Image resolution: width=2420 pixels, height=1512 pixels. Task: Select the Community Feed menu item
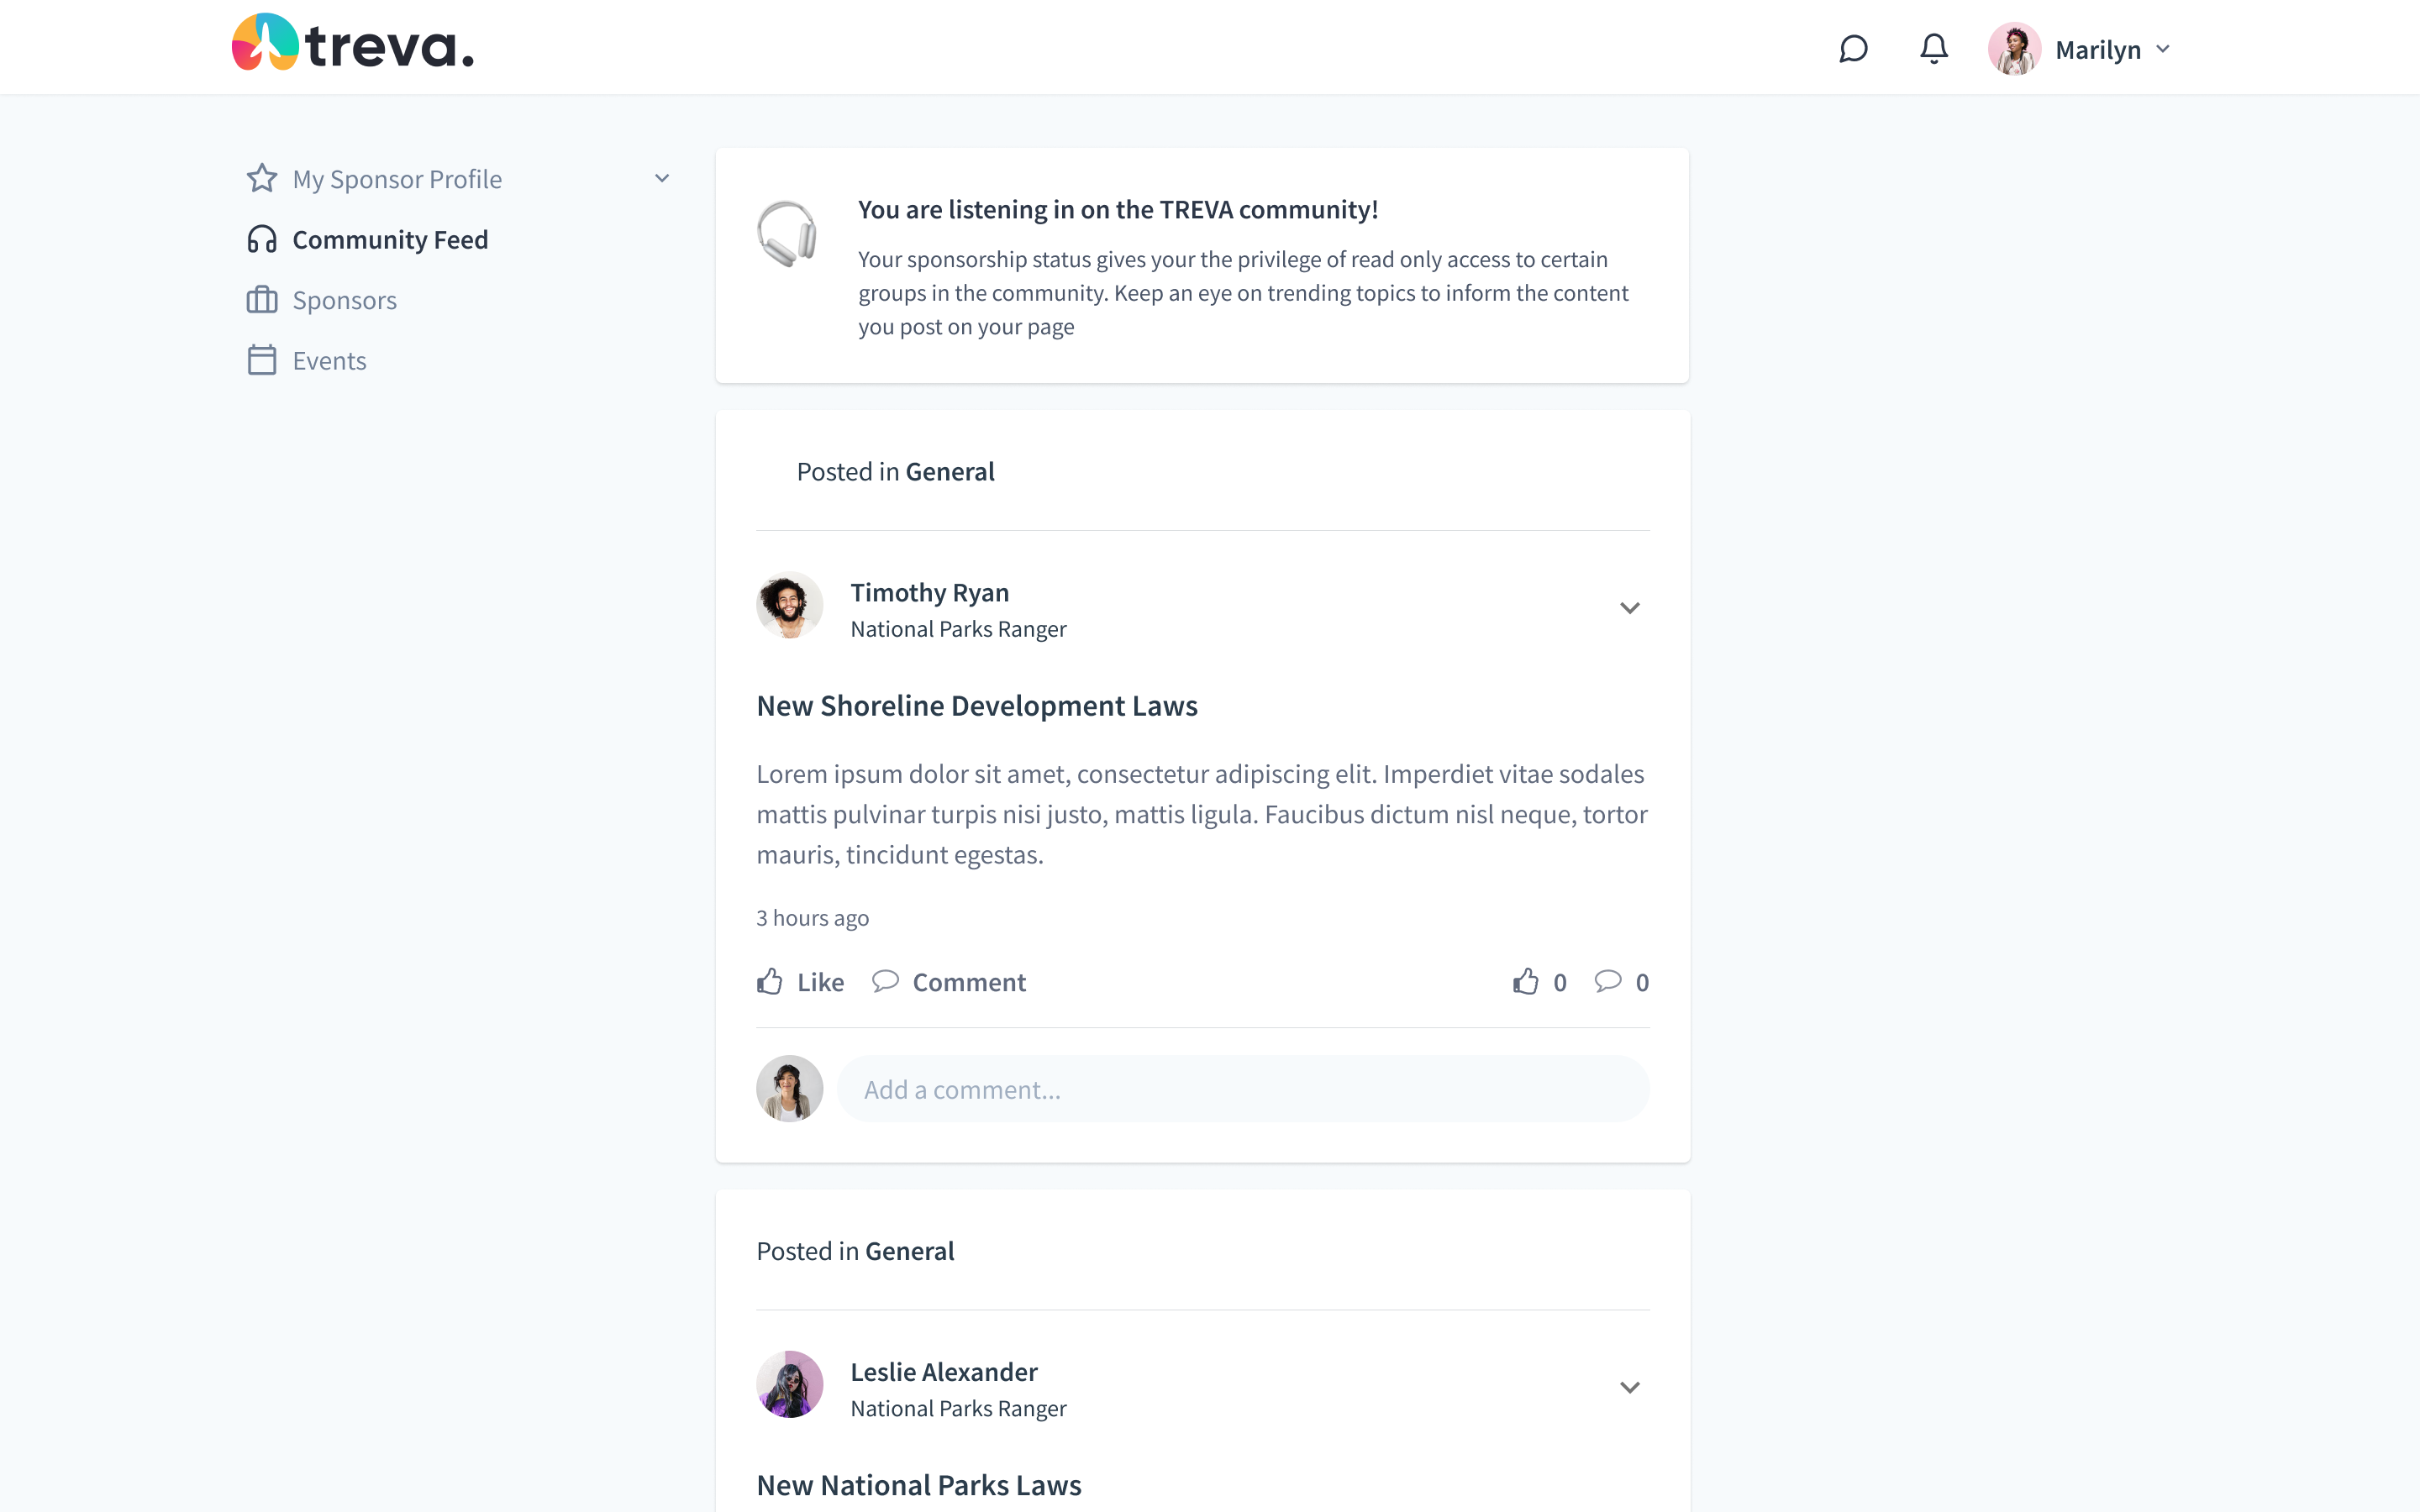(390, 237)
